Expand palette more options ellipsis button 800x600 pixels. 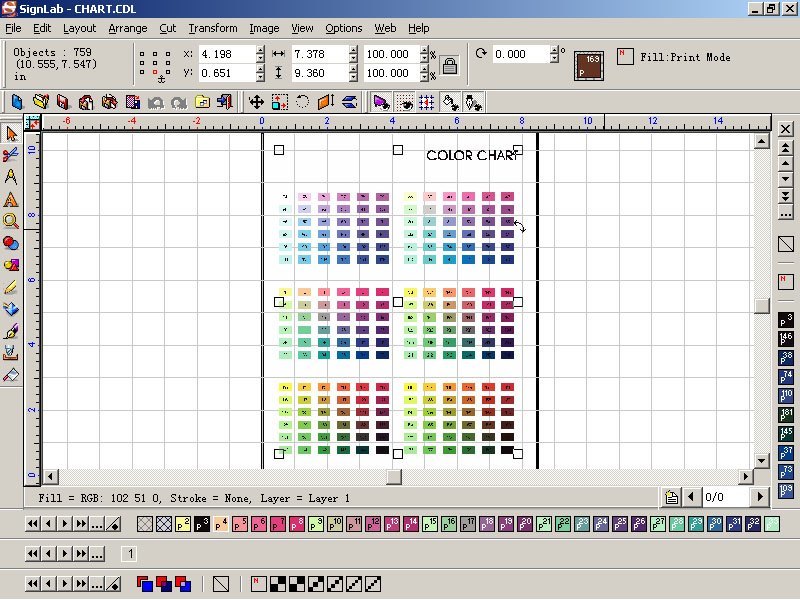click(96, 524)
